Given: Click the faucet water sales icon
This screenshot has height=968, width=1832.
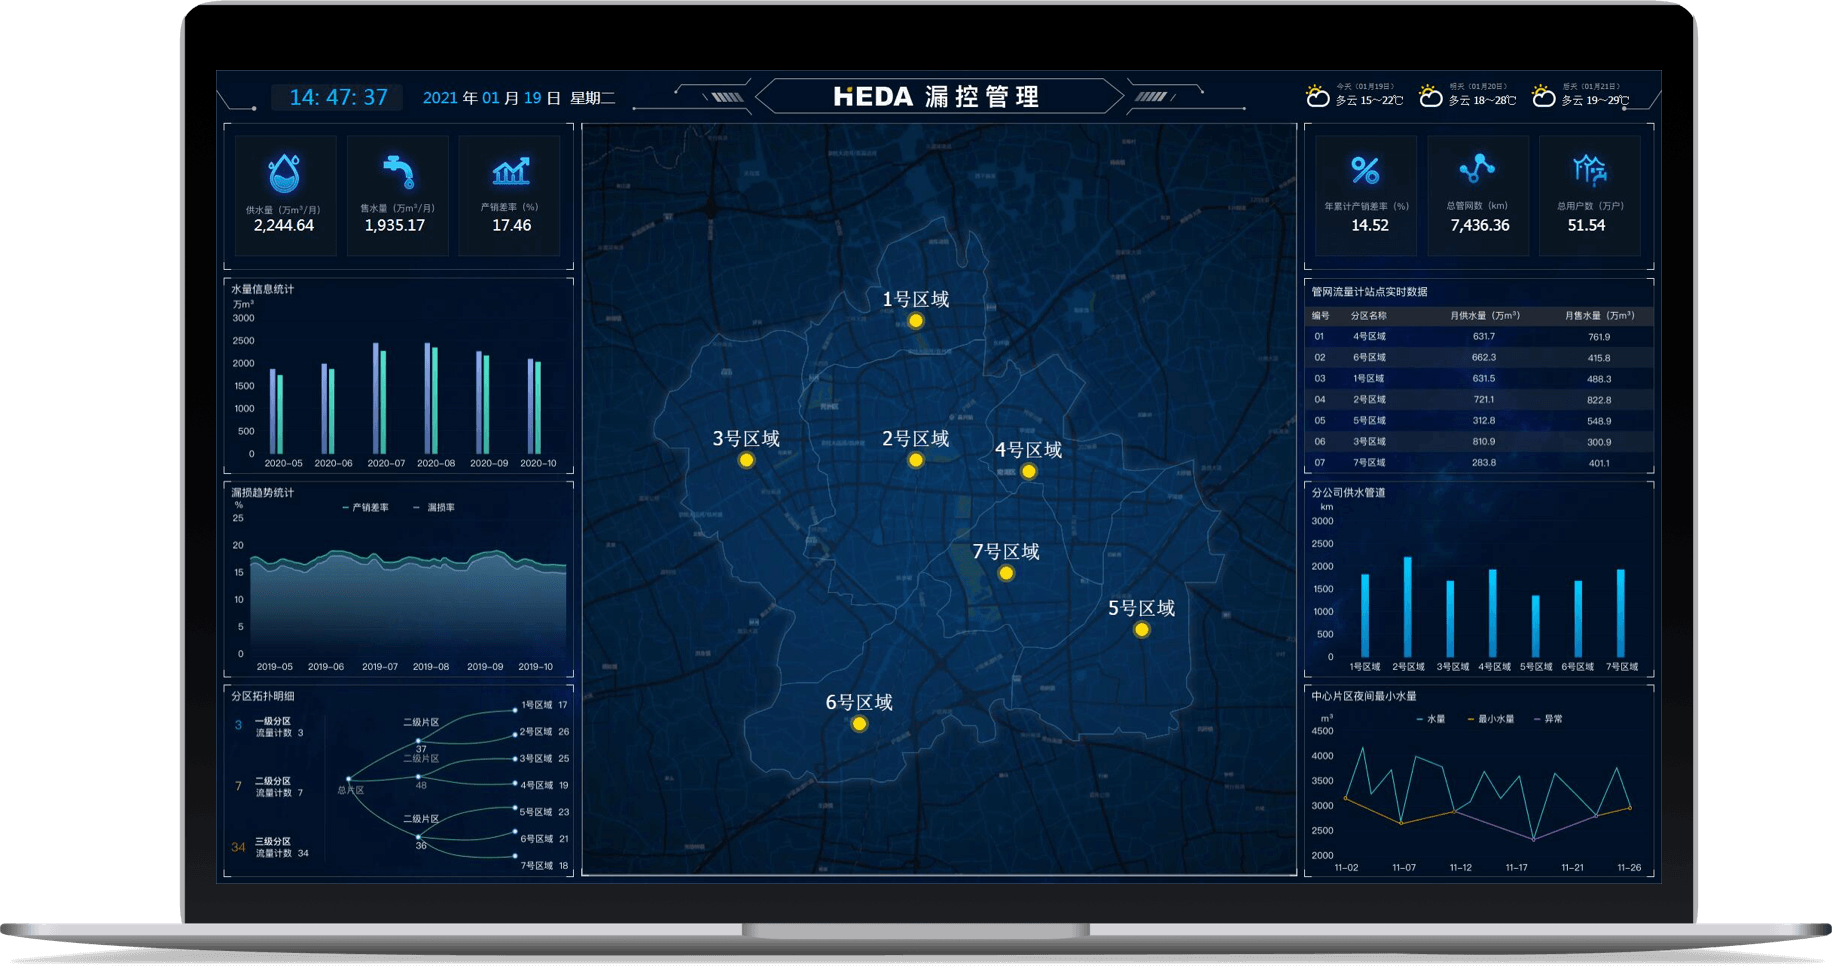Looking at the screenshot, I should coord(398,172).
